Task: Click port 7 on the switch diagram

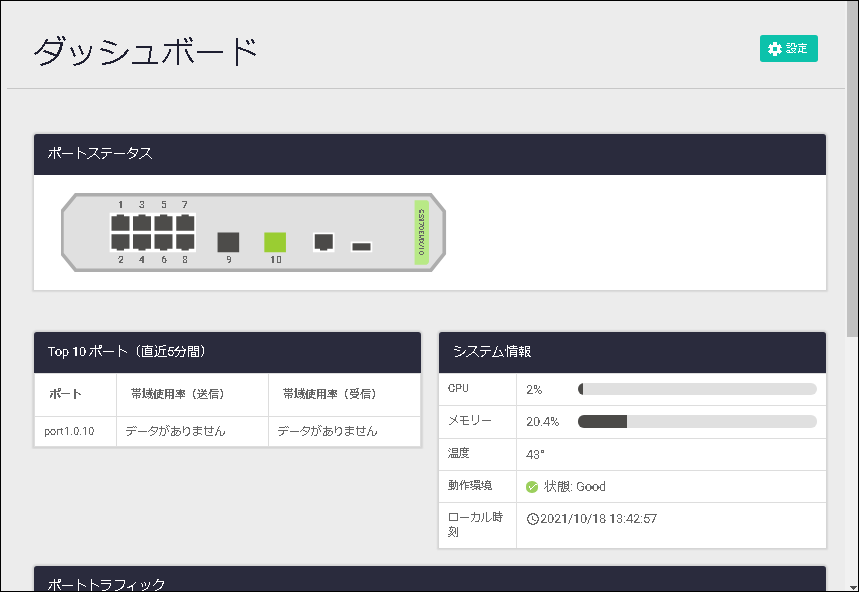Action: click(x=185, y=223)
